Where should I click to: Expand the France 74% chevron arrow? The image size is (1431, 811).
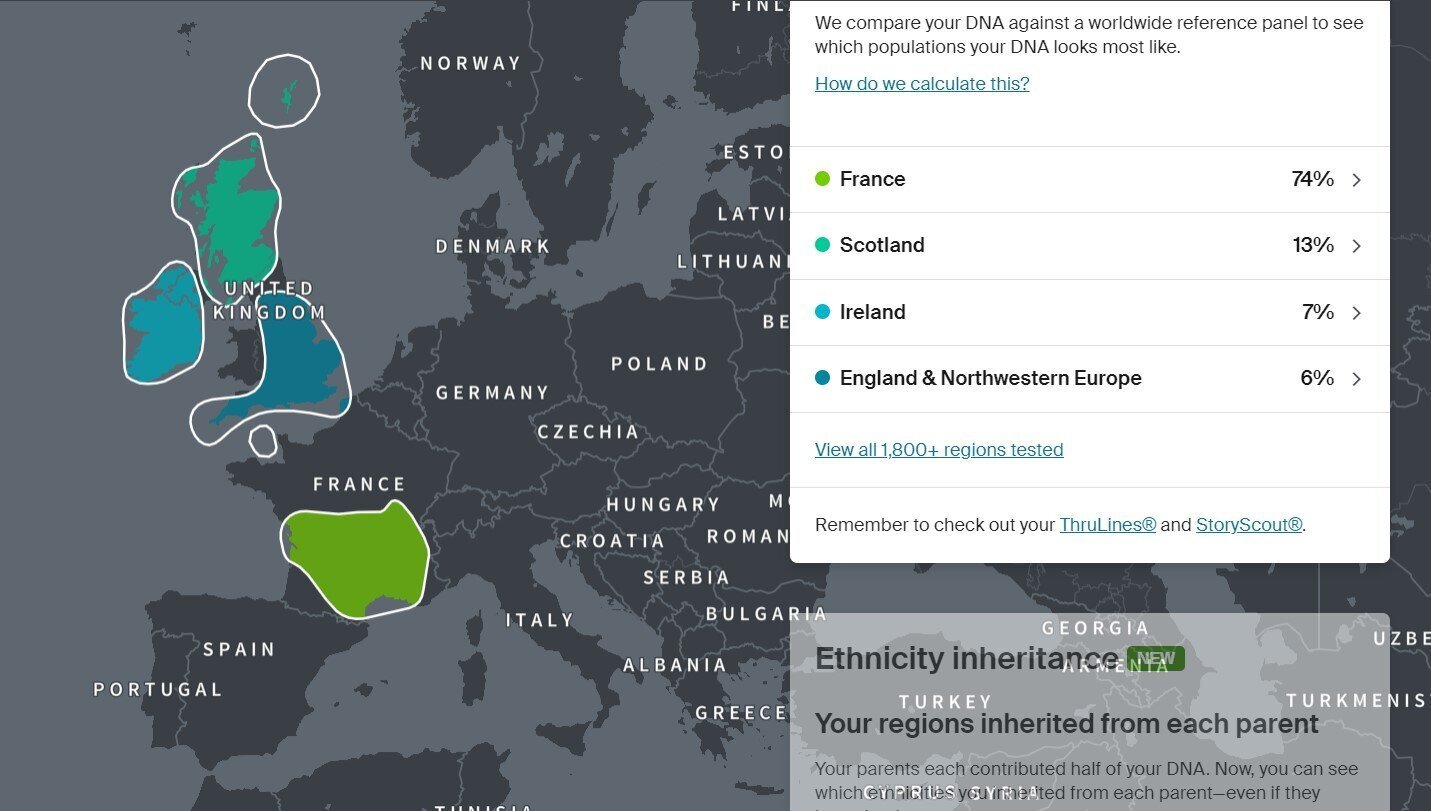pyautogui.click(x=1357, y=180)
